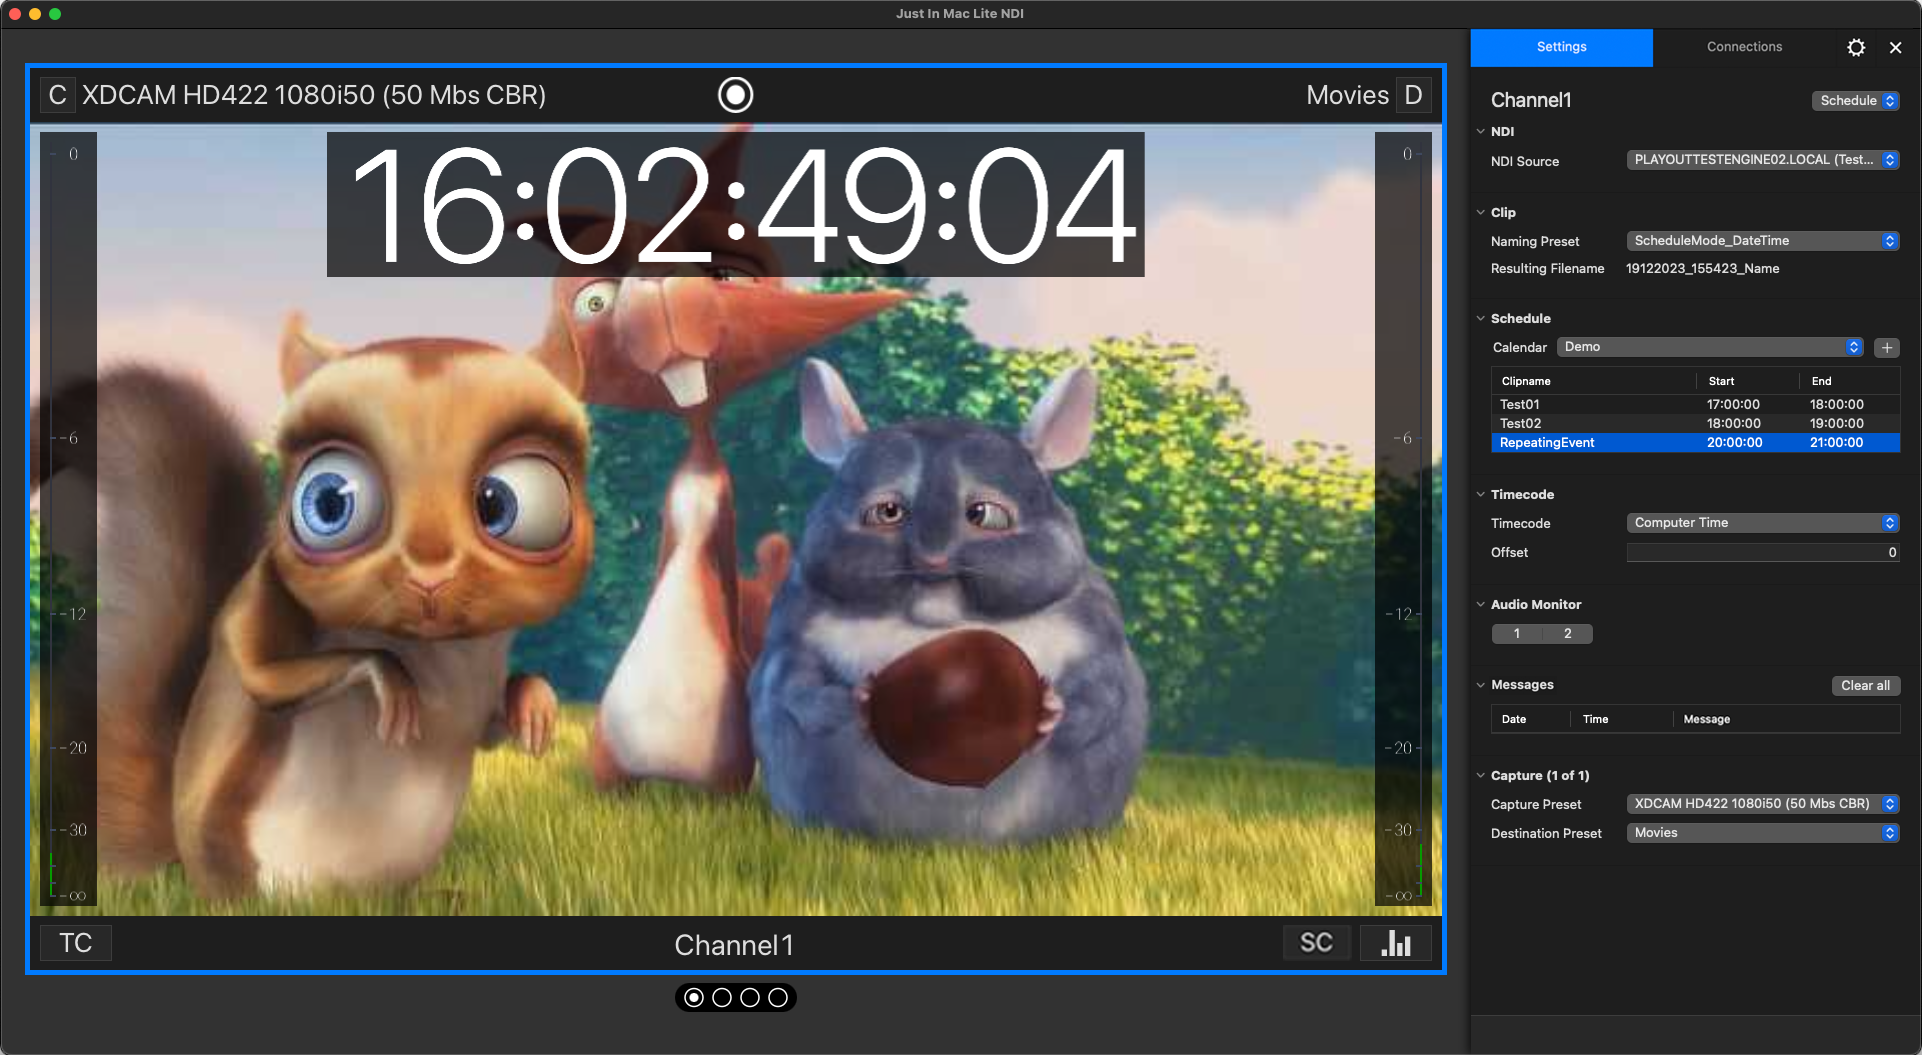Click the right audio level meter

[x=1403, y=519]
